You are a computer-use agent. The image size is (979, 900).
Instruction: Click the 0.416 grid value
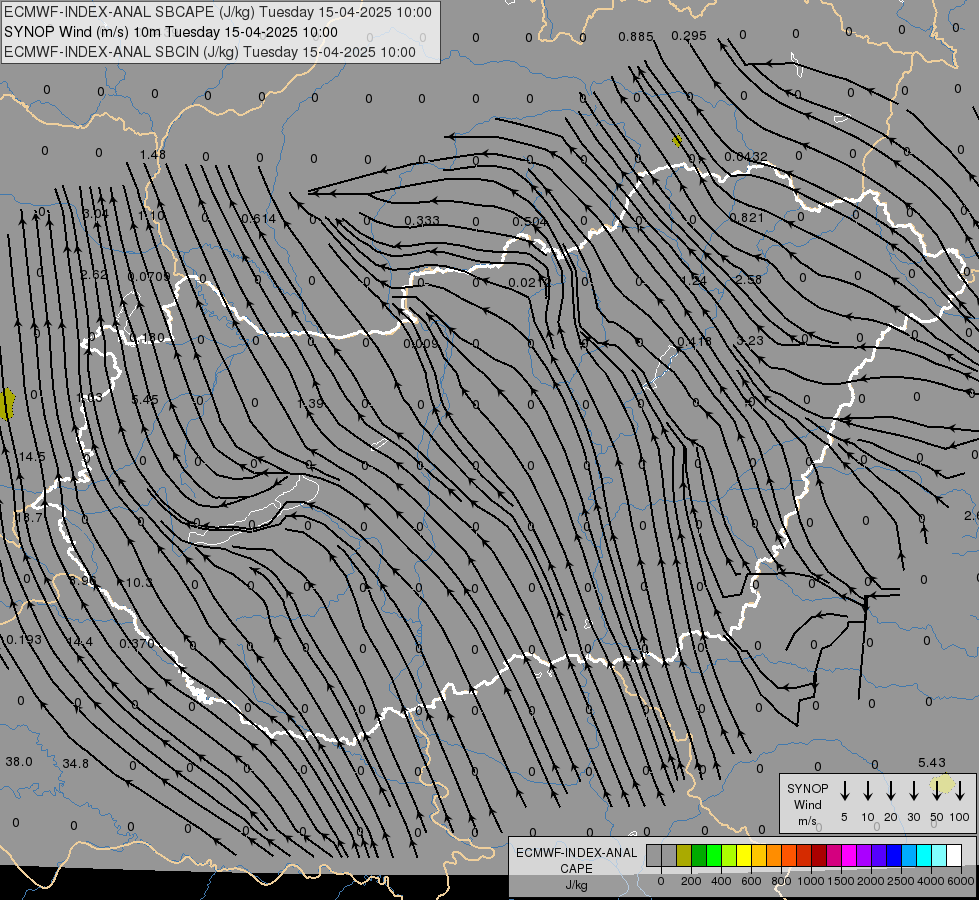pos(694,342)
